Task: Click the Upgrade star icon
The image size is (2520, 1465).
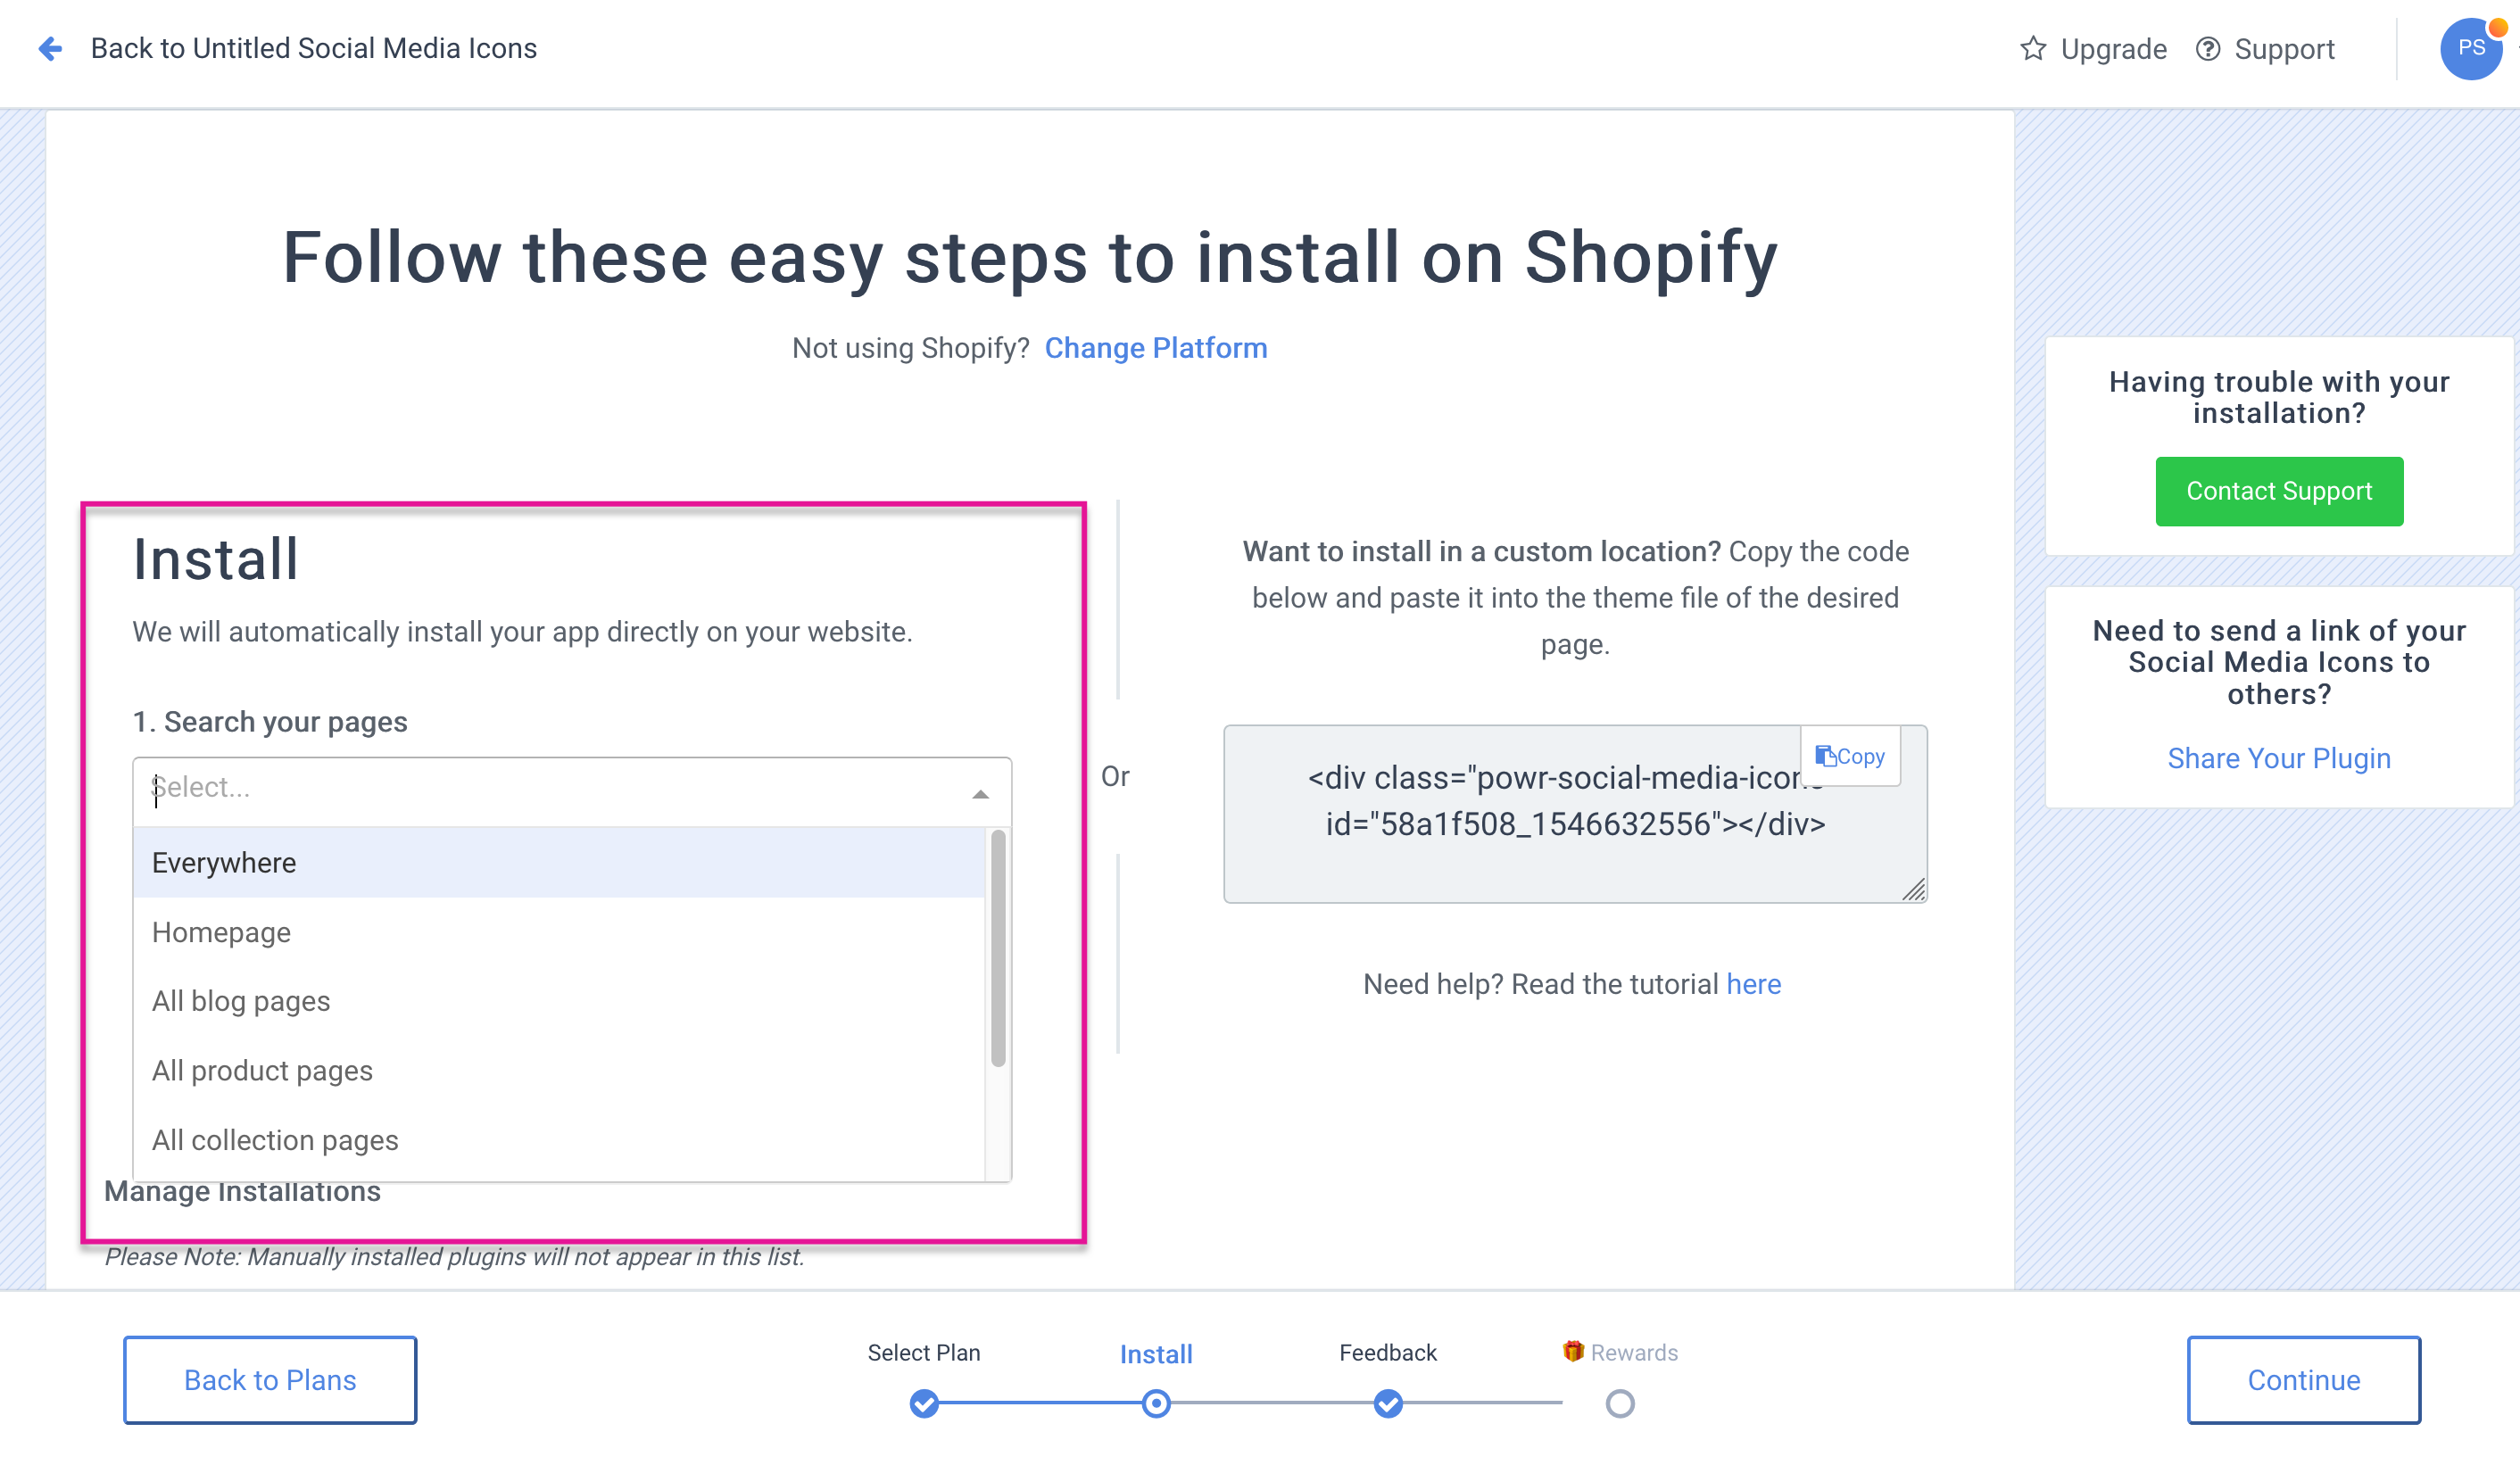Action: click(x=2032, y=49)
